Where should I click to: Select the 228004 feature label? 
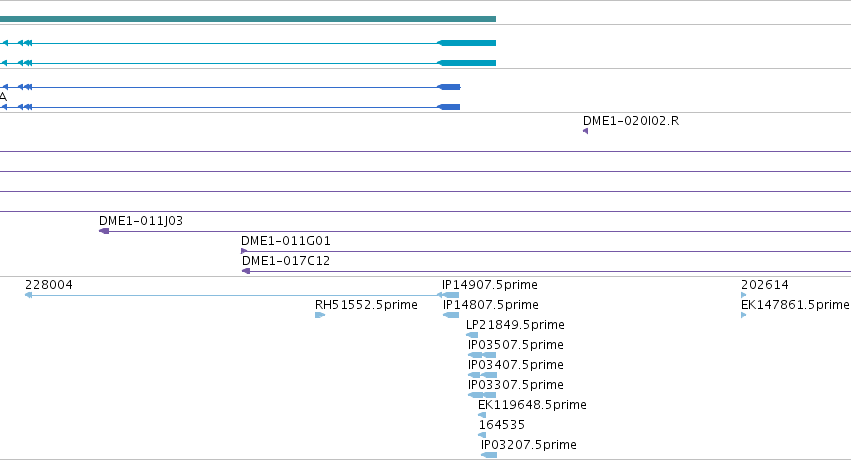pos(49,285)
